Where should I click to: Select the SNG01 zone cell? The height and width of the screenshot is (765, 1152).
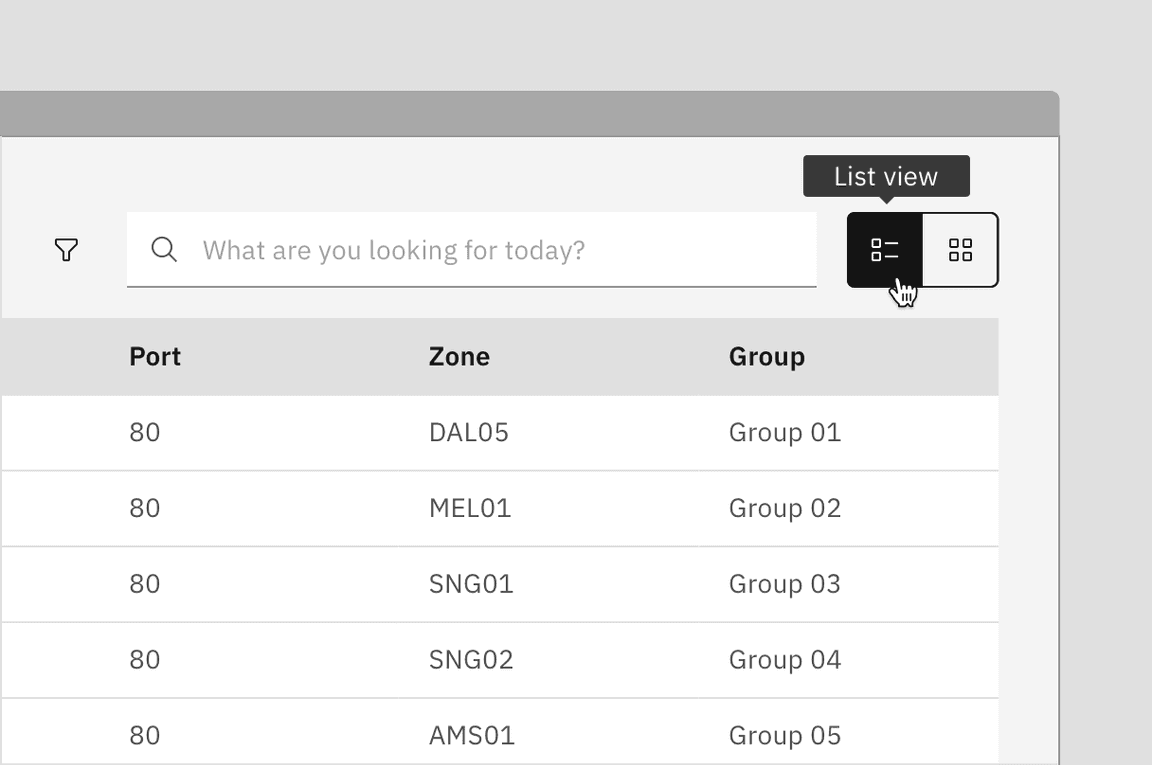(x=471, y=584)
